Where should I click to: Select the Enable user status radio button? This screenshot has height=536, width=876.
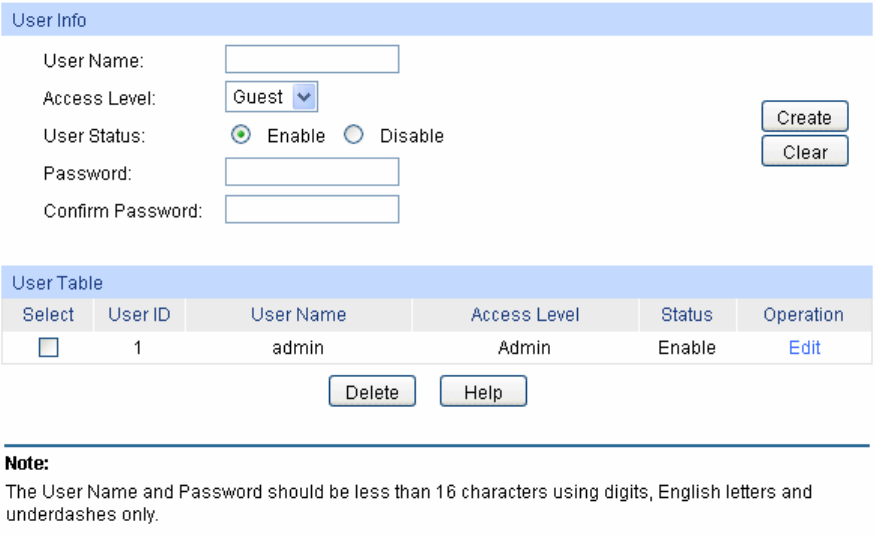(x=240, y=136)
